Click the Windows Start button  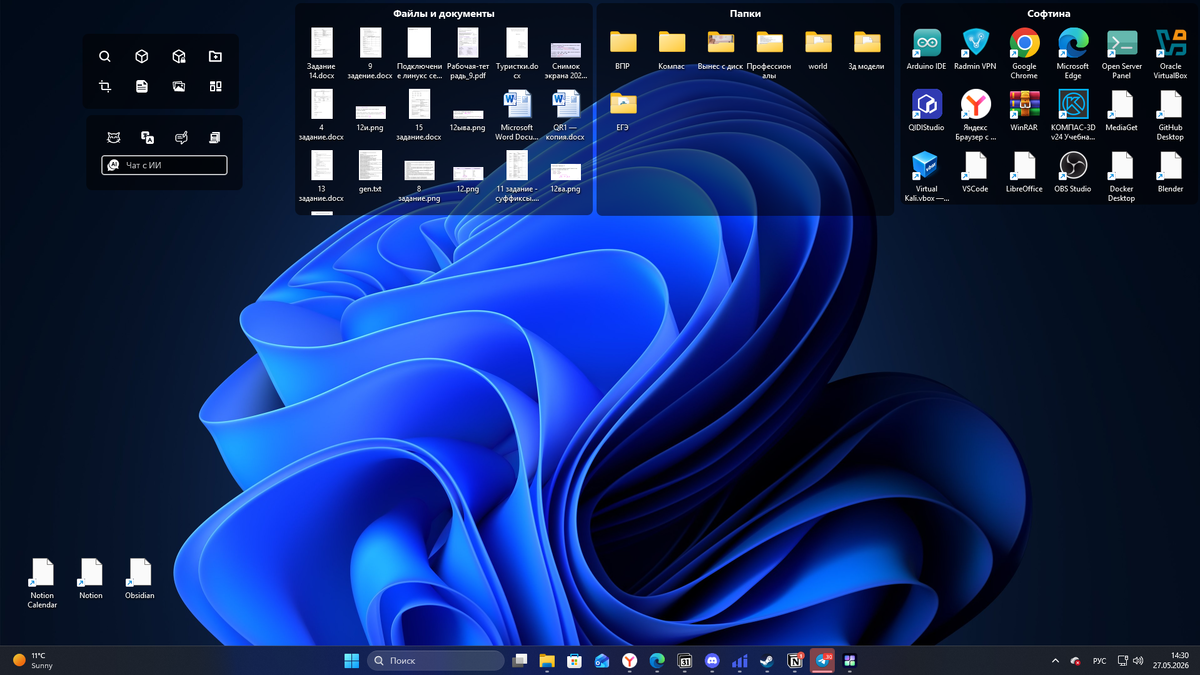(352, 661)
